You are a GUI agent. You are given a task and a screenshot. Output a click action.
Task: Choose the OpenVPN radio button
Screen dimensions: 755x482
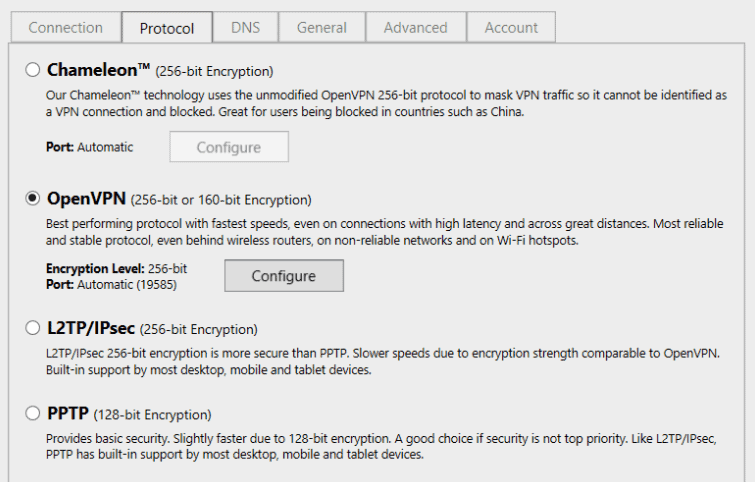(33, 199)
